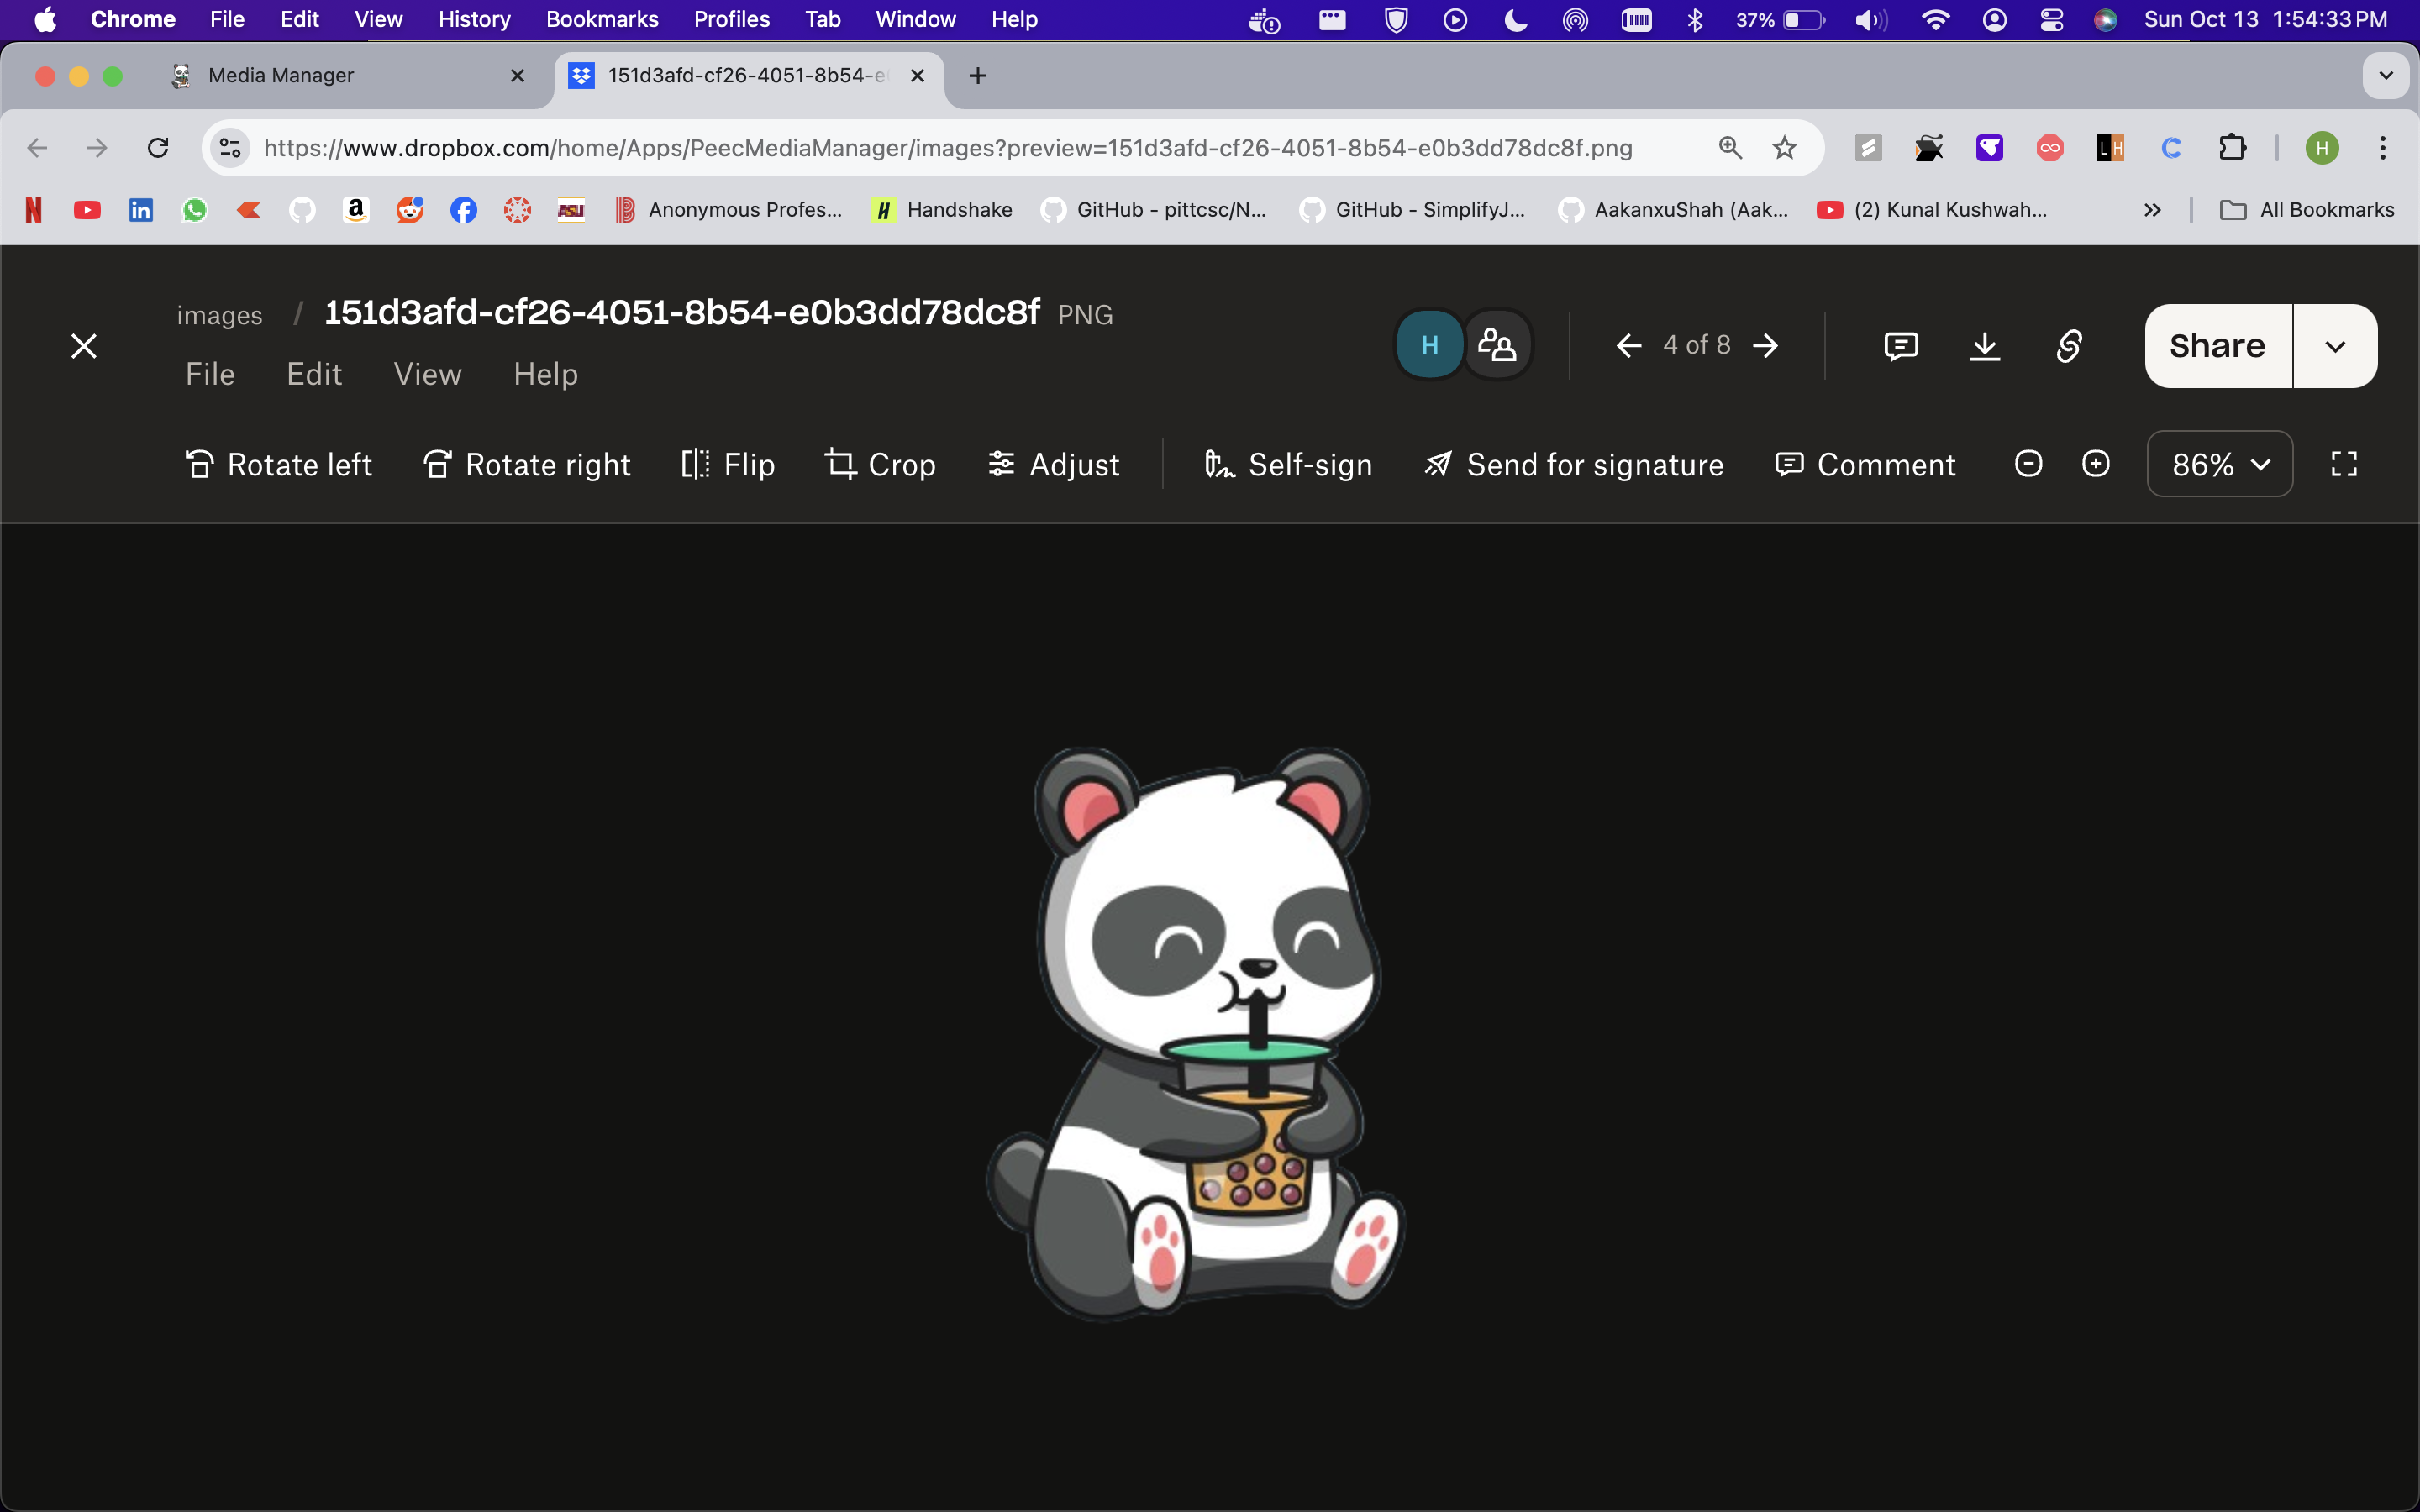This screenshot has width=2420, height=1512.
Task: Click the Share button
Action: pyautogui.click(x=2217, y=347)
